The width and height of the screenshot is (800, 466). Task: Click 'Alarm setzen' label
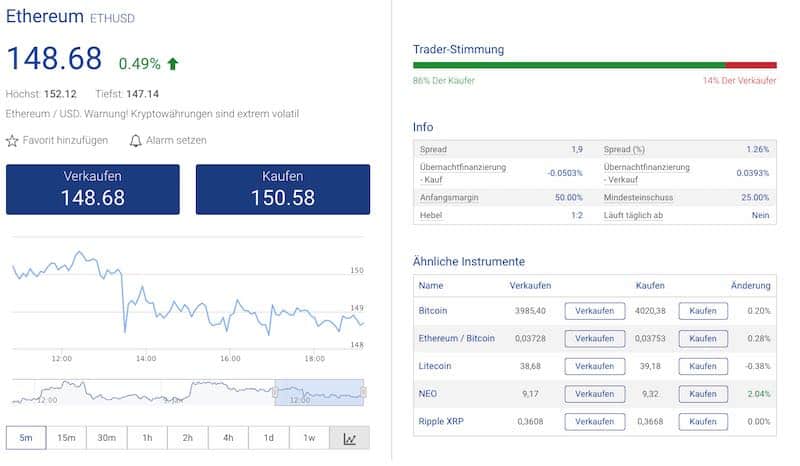(177, 140)
